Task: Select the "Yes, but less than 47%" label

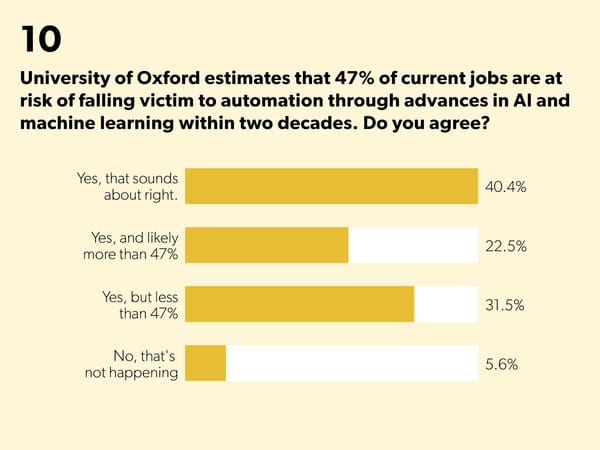Action: click(x=140, y=304)
